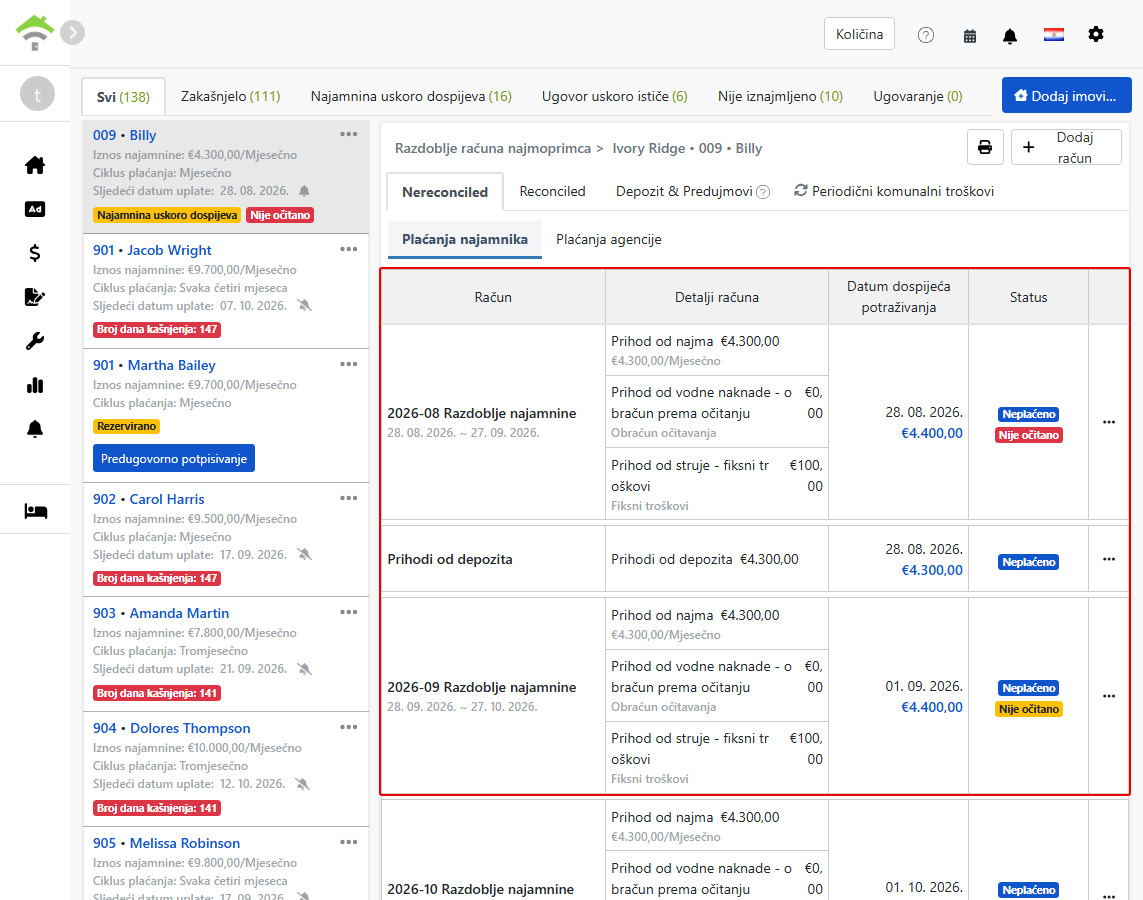Open the 902 • Carol Harris link
Image resolution: width=1143 pixels, height=900 pixels.
pyautogui.click(x=149, y=499)
